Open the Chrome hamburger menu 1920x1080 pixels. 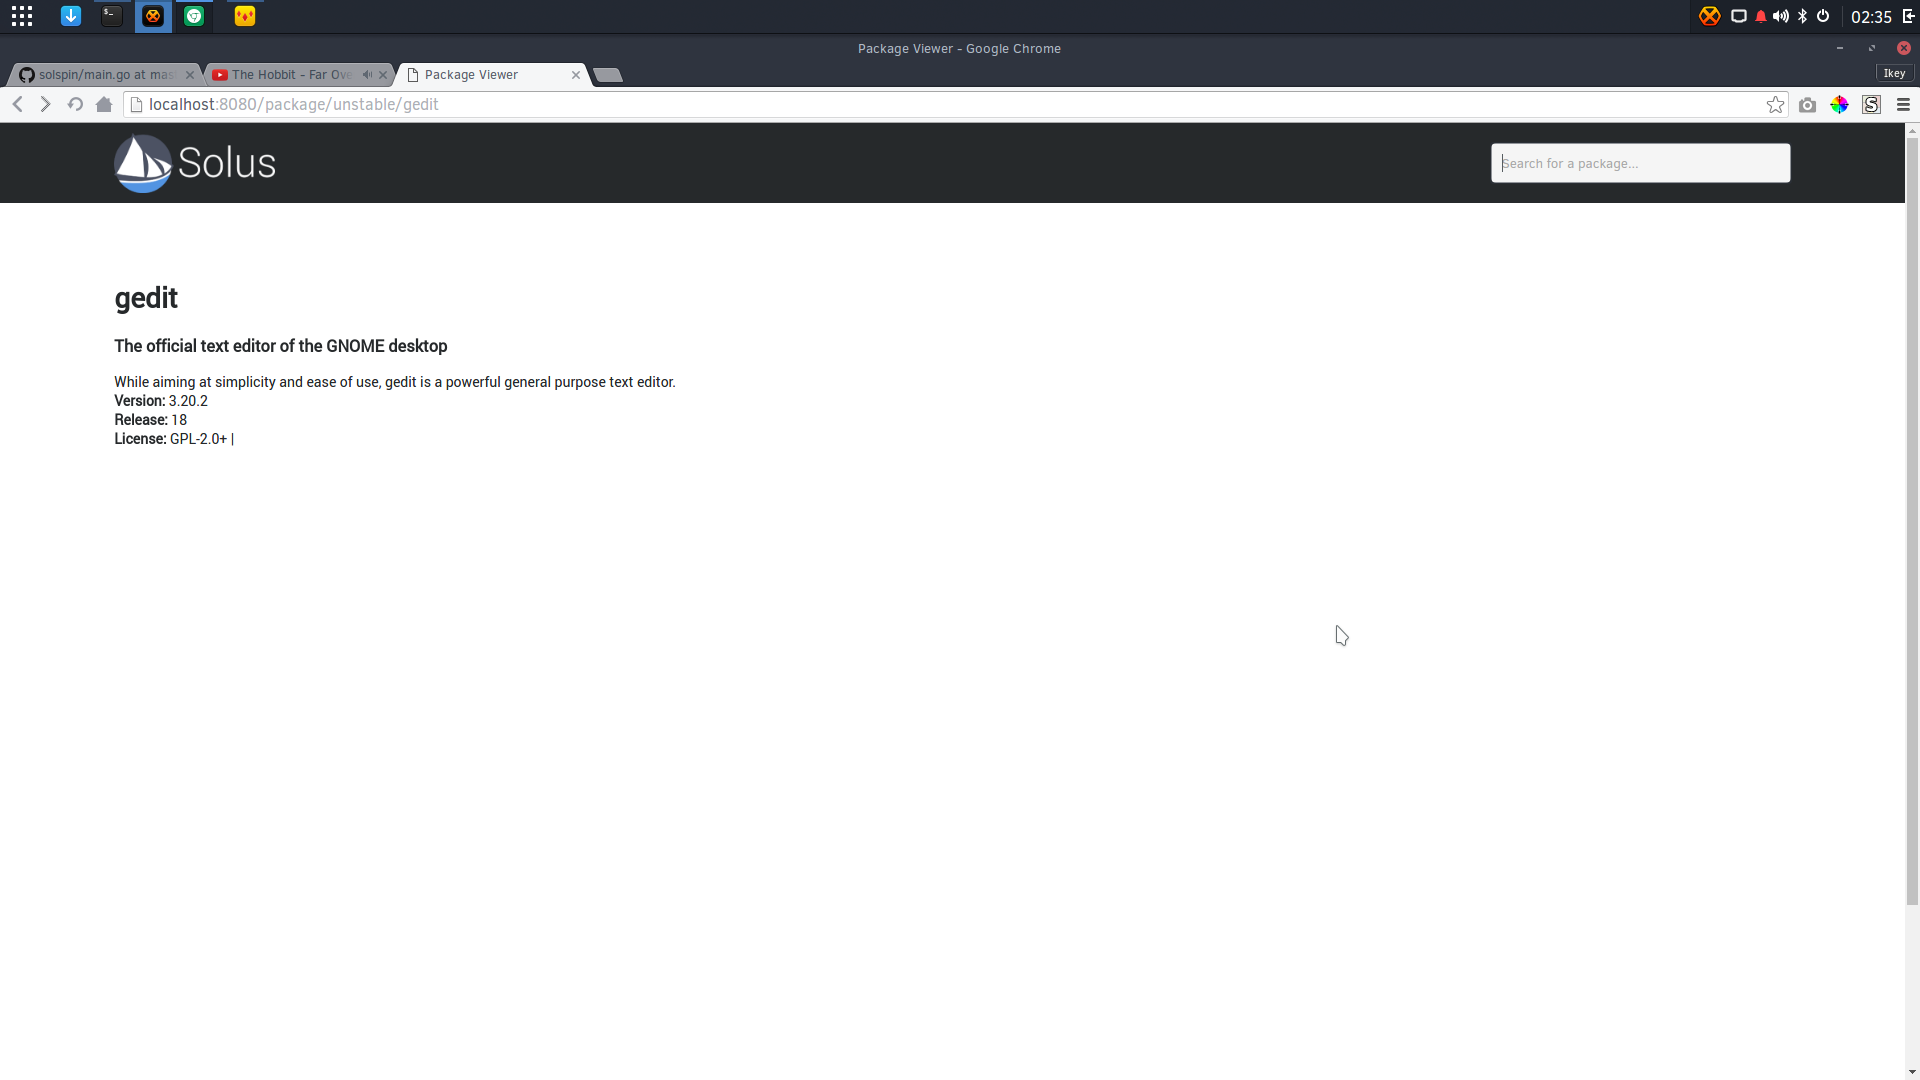coord(1903,105)
